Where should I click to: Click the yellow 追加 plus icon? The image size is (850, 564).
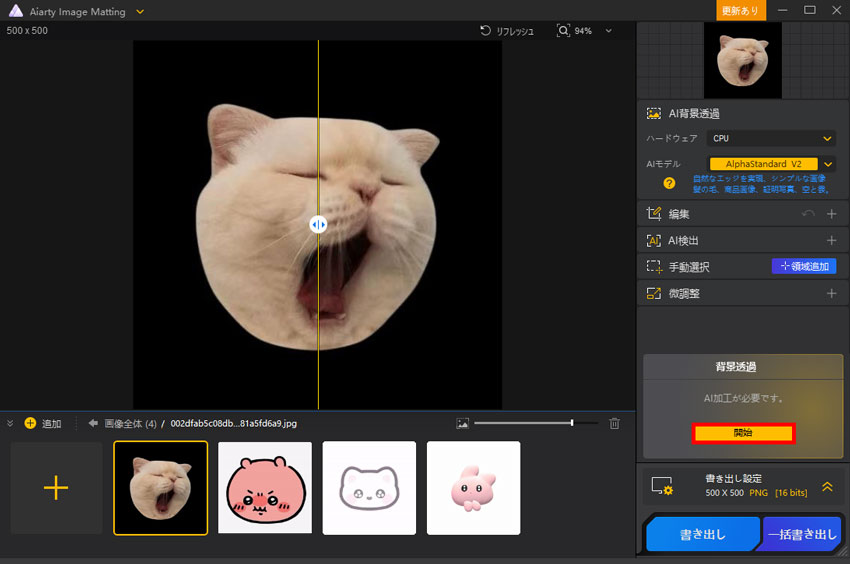tap(30, 423)
